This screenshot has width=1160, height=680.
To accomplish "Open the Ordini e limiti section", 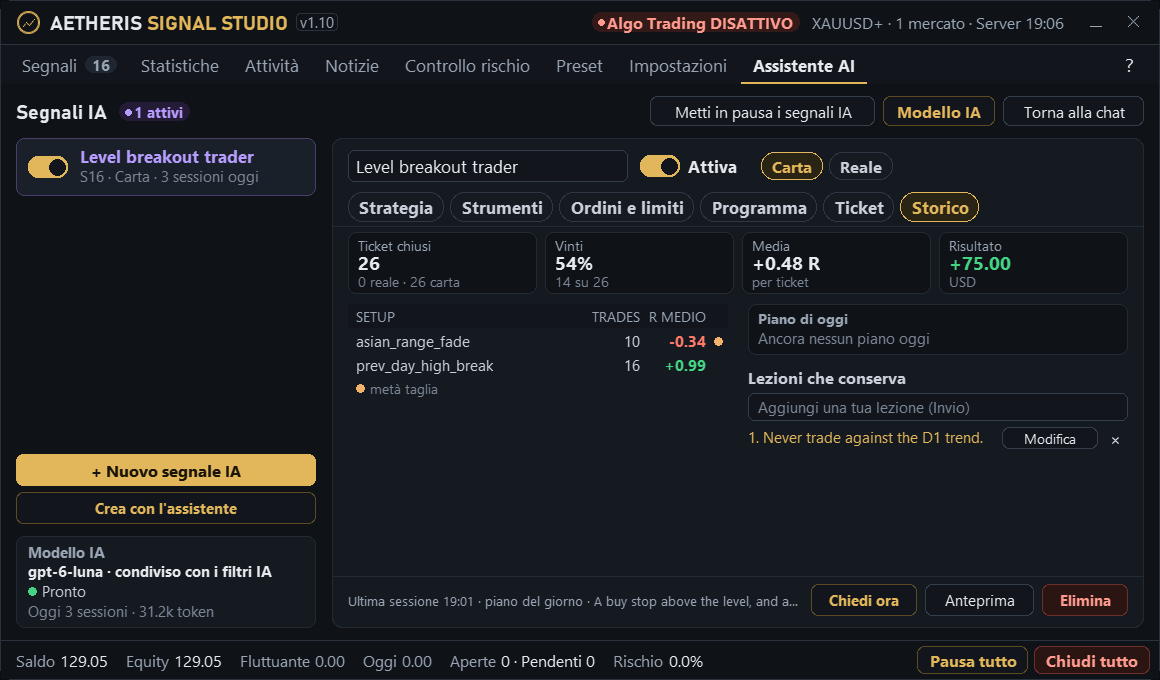I will pos(627,208).
